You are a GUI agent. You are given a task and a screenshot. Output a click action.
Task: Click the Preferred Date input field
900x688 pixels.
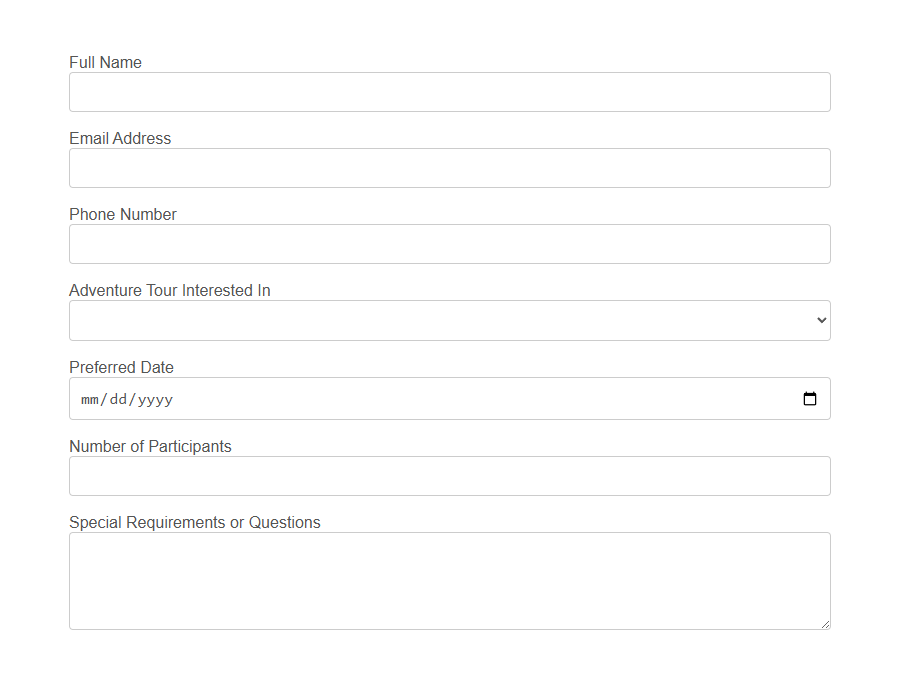[x=400, y=398]
